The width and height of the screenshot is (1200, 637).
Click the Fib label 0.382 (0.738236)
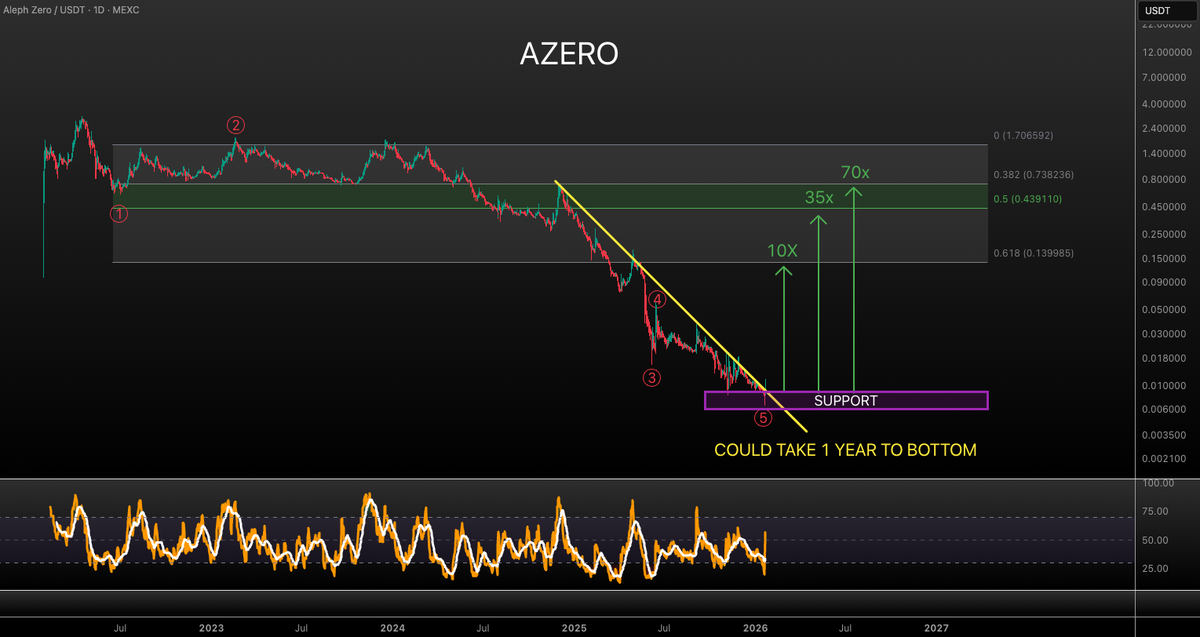1033,174
